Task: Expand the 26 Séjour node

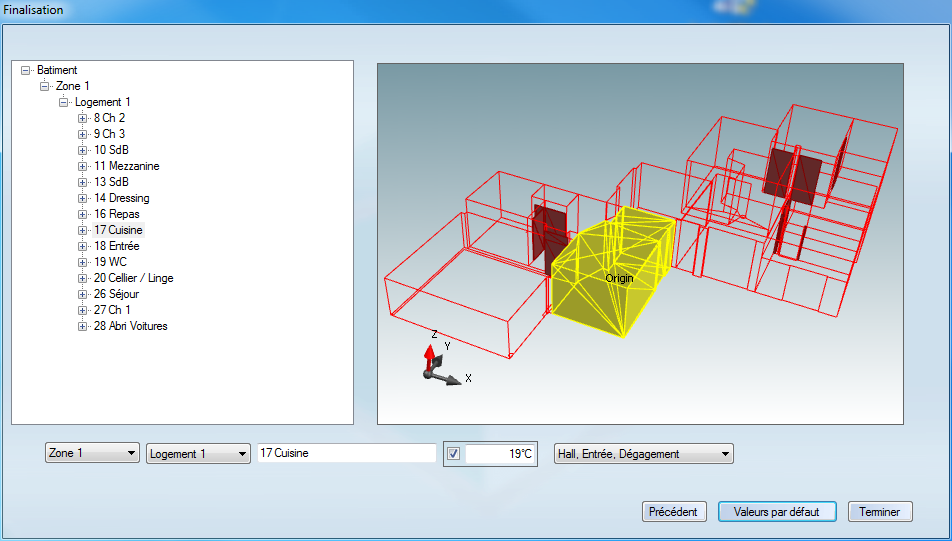Action: 83,294
